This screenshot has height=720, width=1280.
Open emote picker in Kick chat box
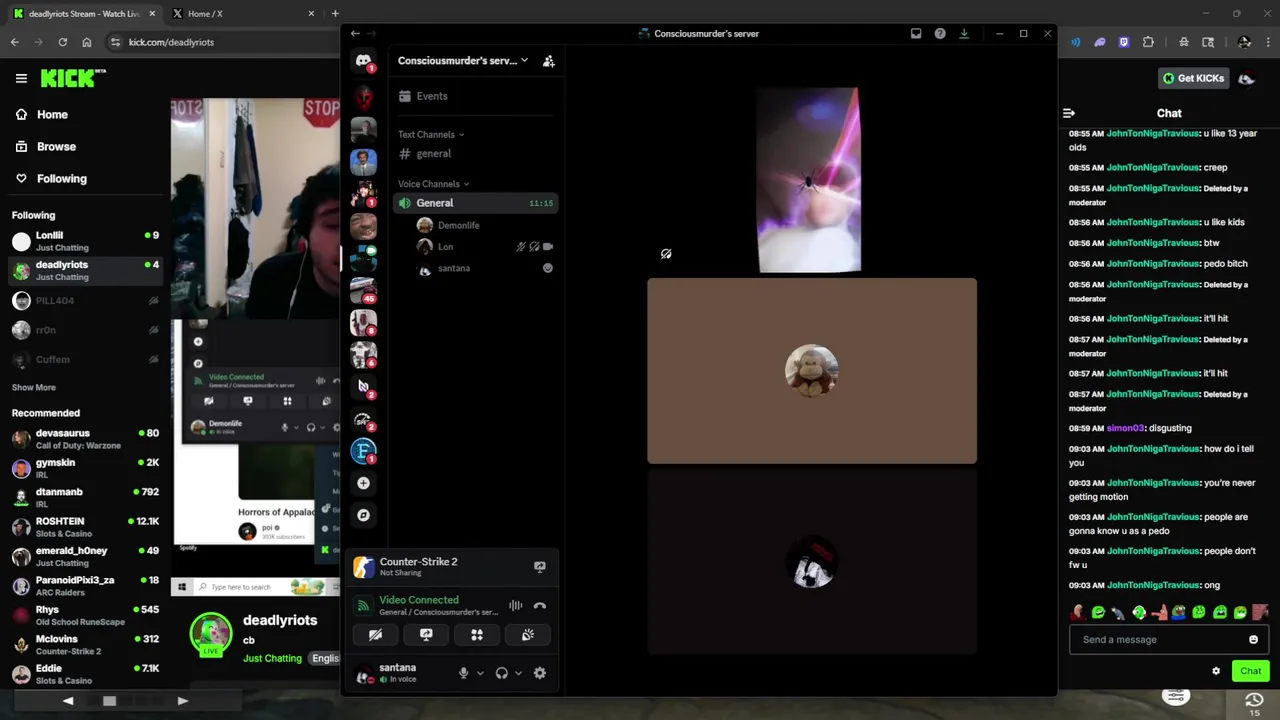(1253, 640)
